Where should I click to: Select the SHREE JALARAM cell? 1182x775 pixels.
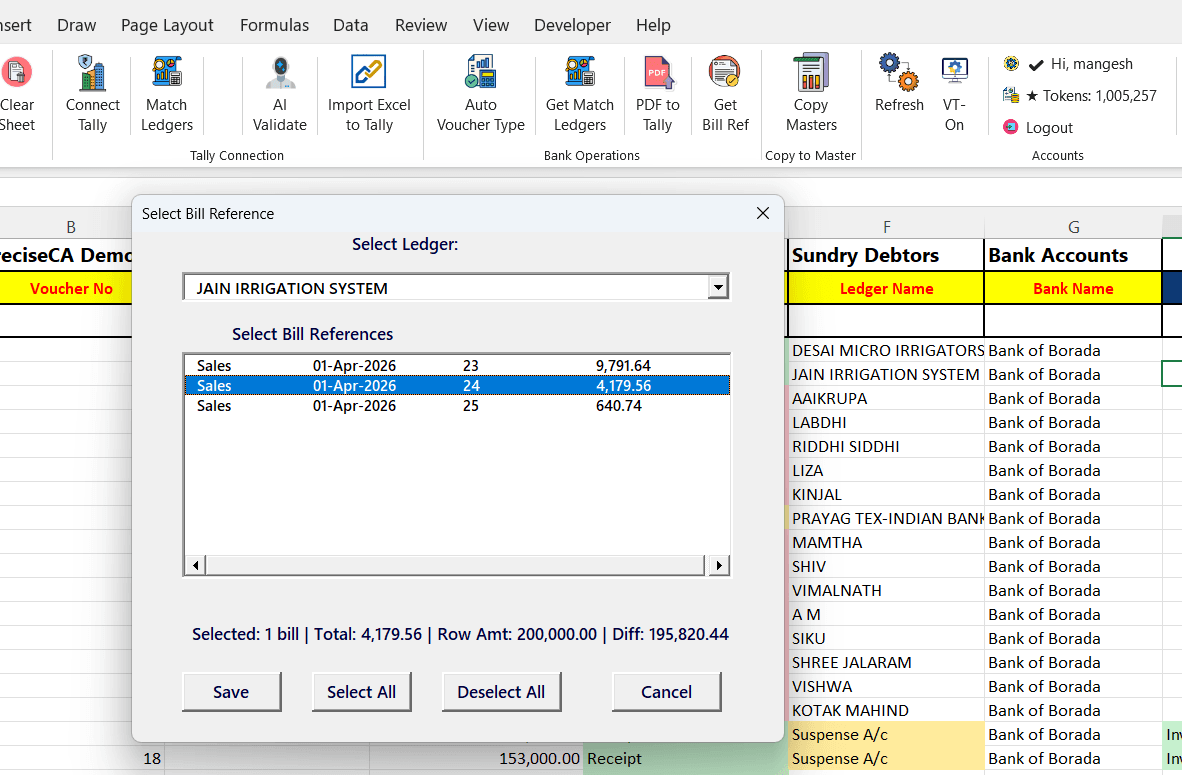point(886,663)
